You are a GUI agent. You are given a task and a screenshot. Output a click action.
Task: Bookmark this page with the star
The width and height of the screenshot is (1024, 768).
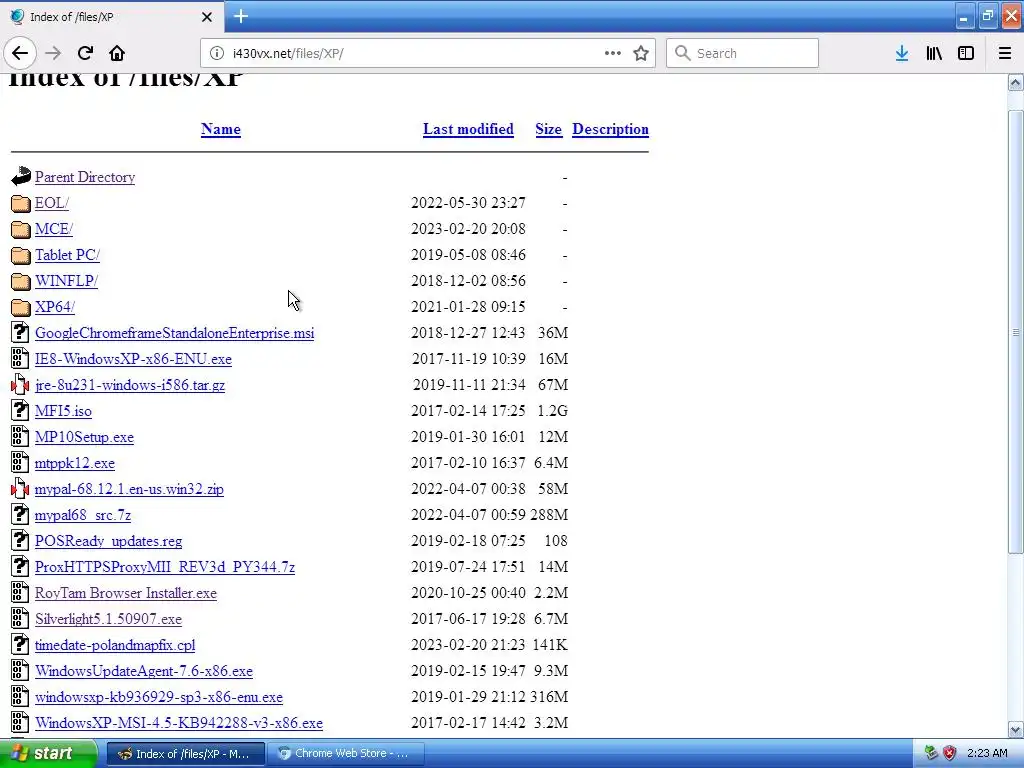[641, 54]
